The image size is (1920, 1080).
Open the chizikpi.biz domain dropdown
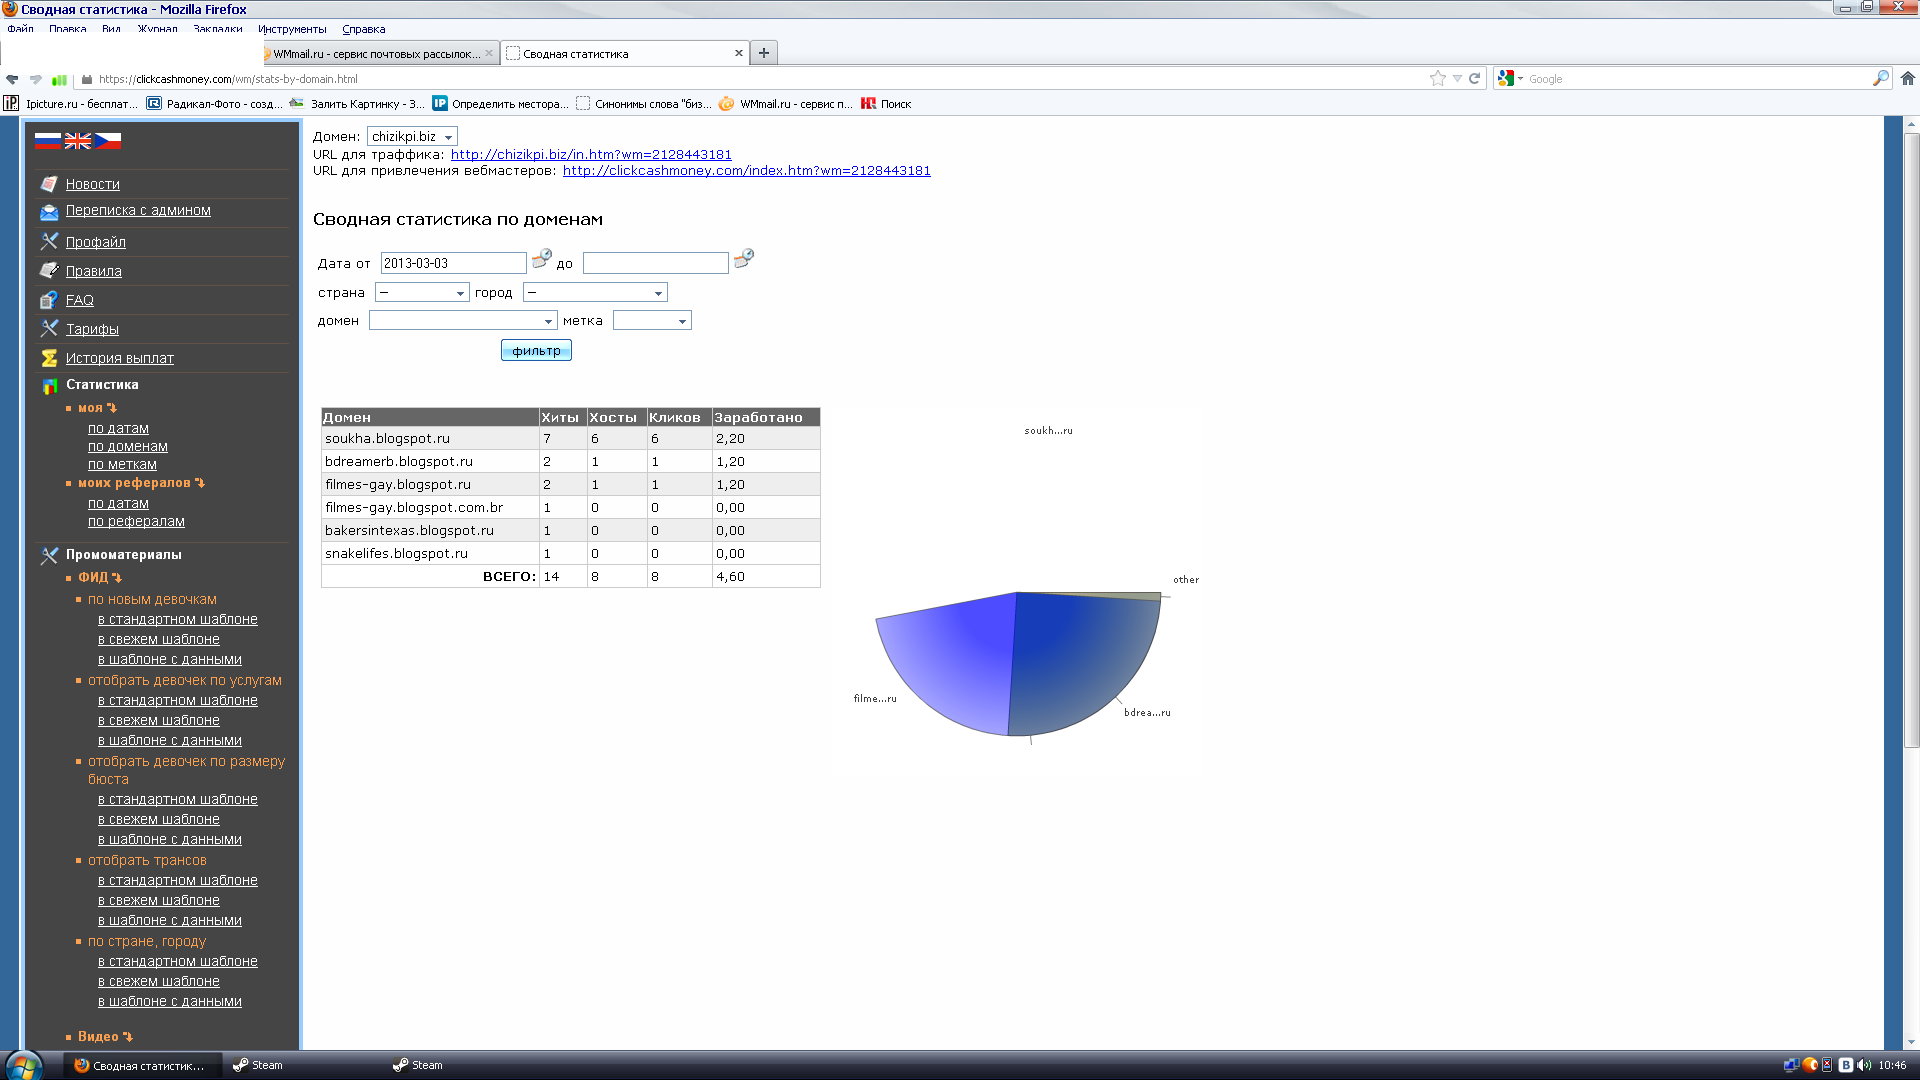pos(412,137)
